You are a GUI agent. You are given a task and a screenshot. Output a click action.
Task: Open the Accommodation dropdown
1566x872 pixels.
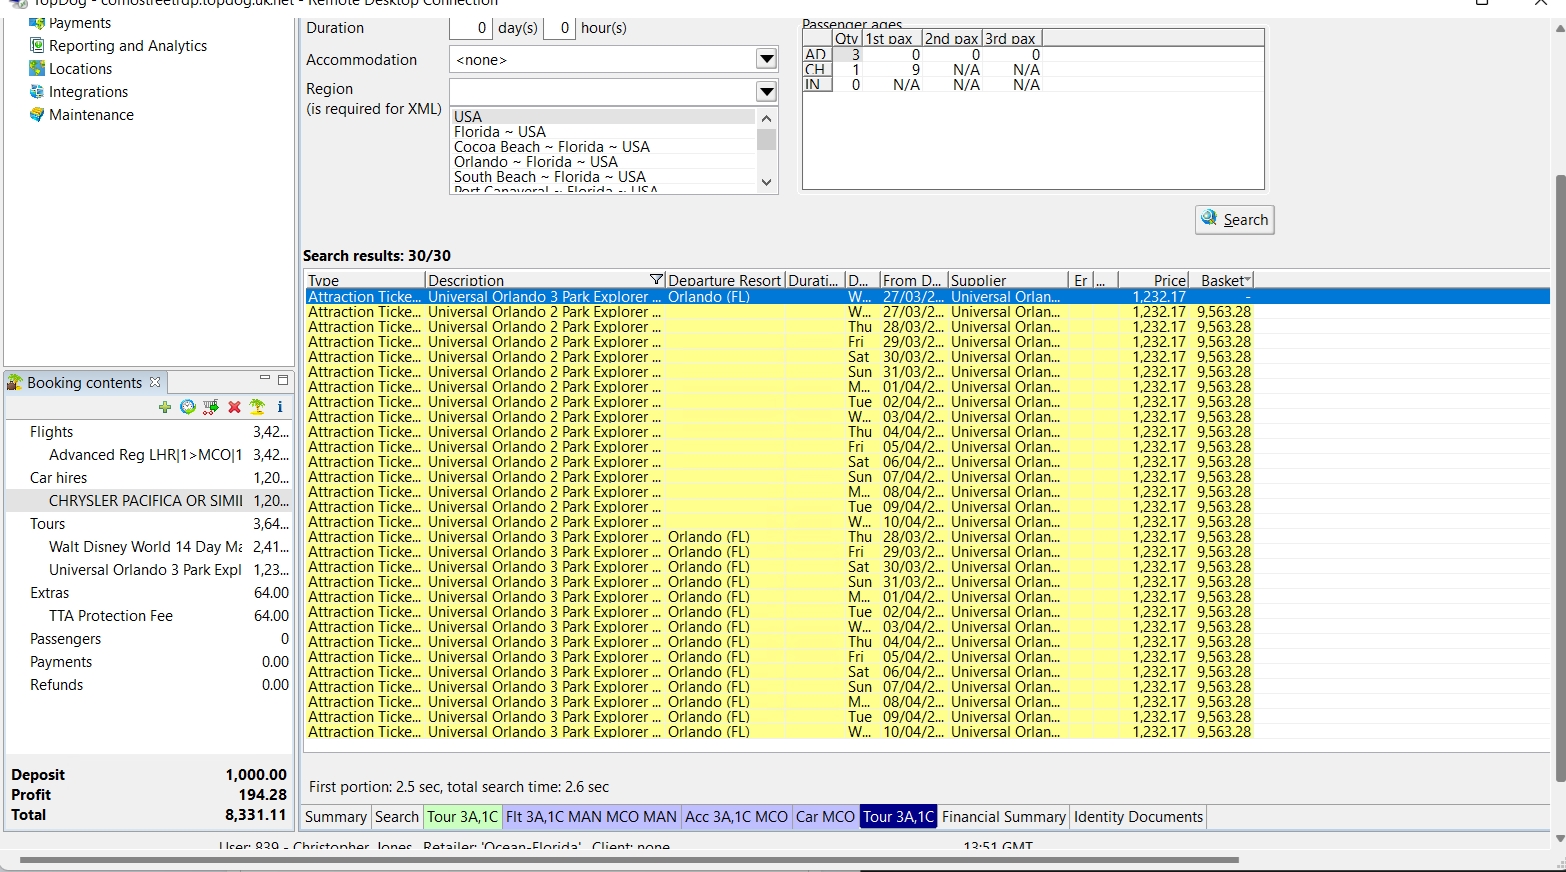[766, 60]
